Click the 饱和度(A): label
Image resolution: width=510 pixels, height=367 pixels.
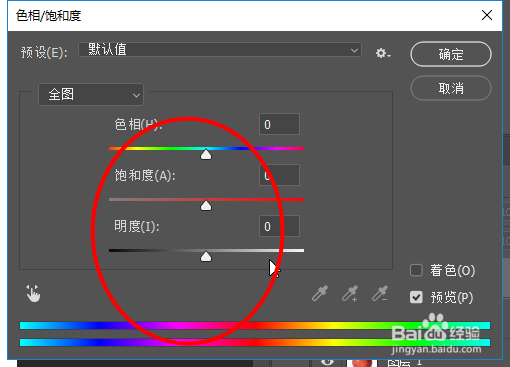pyautogui.click(x=145, y=175)
